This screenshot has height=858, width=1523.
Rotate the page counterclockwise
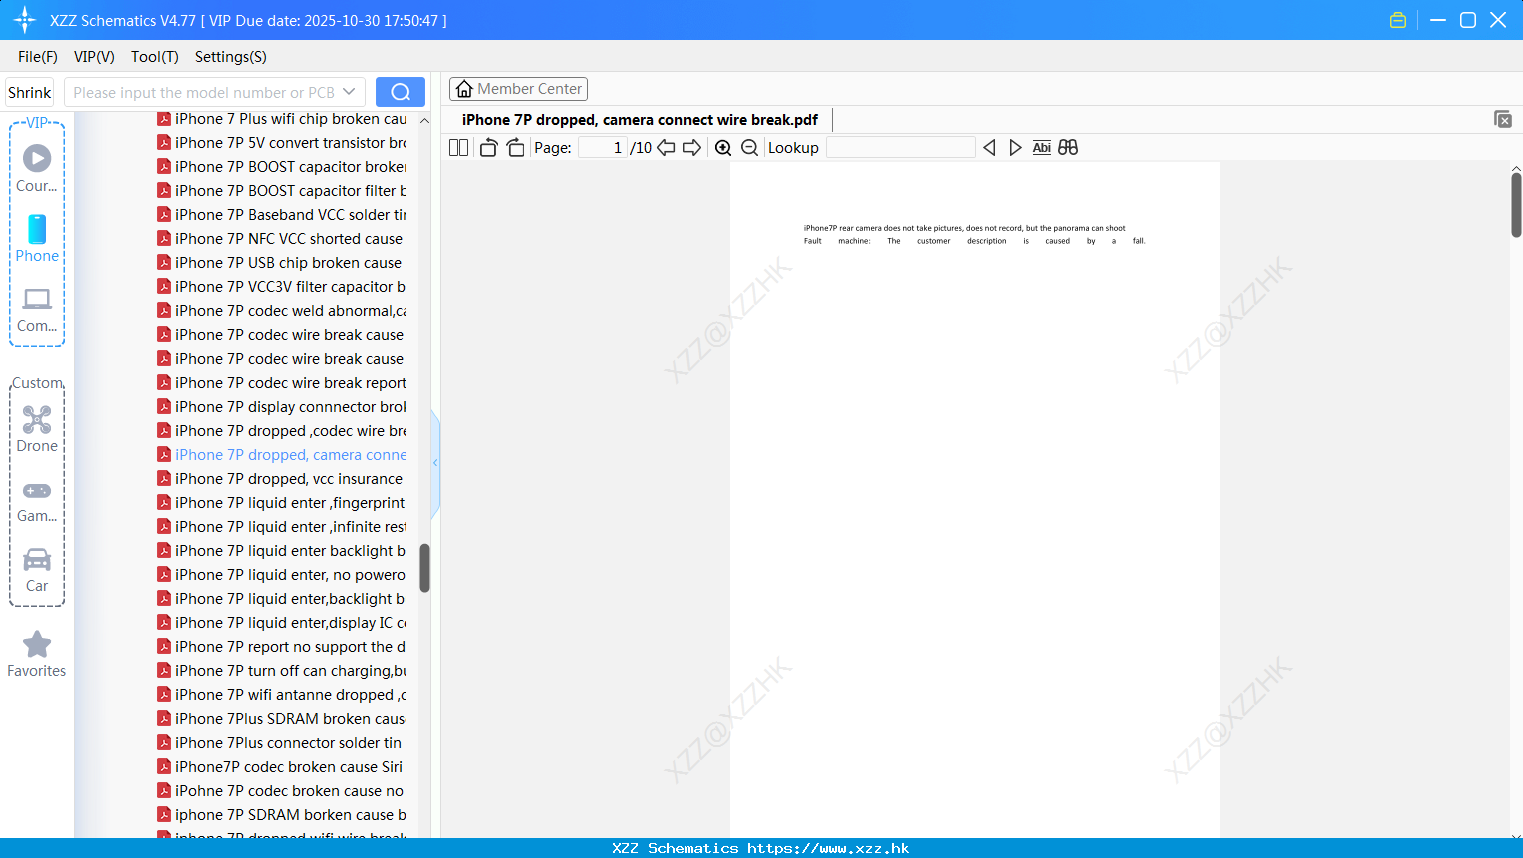click(x=488, y=148)
